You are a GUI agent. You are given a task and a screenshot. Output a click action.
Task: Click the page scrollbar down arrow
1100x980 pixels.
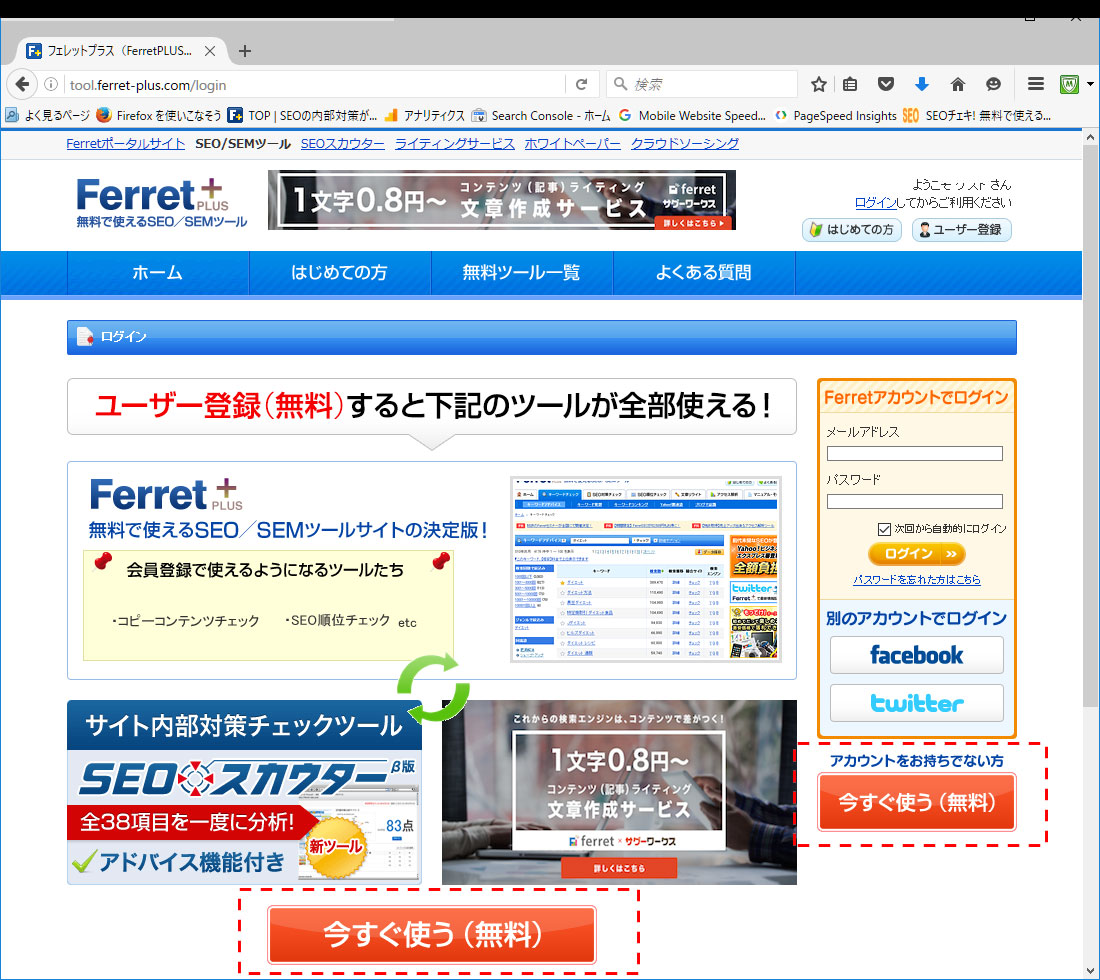click(x=1090, y=971)
